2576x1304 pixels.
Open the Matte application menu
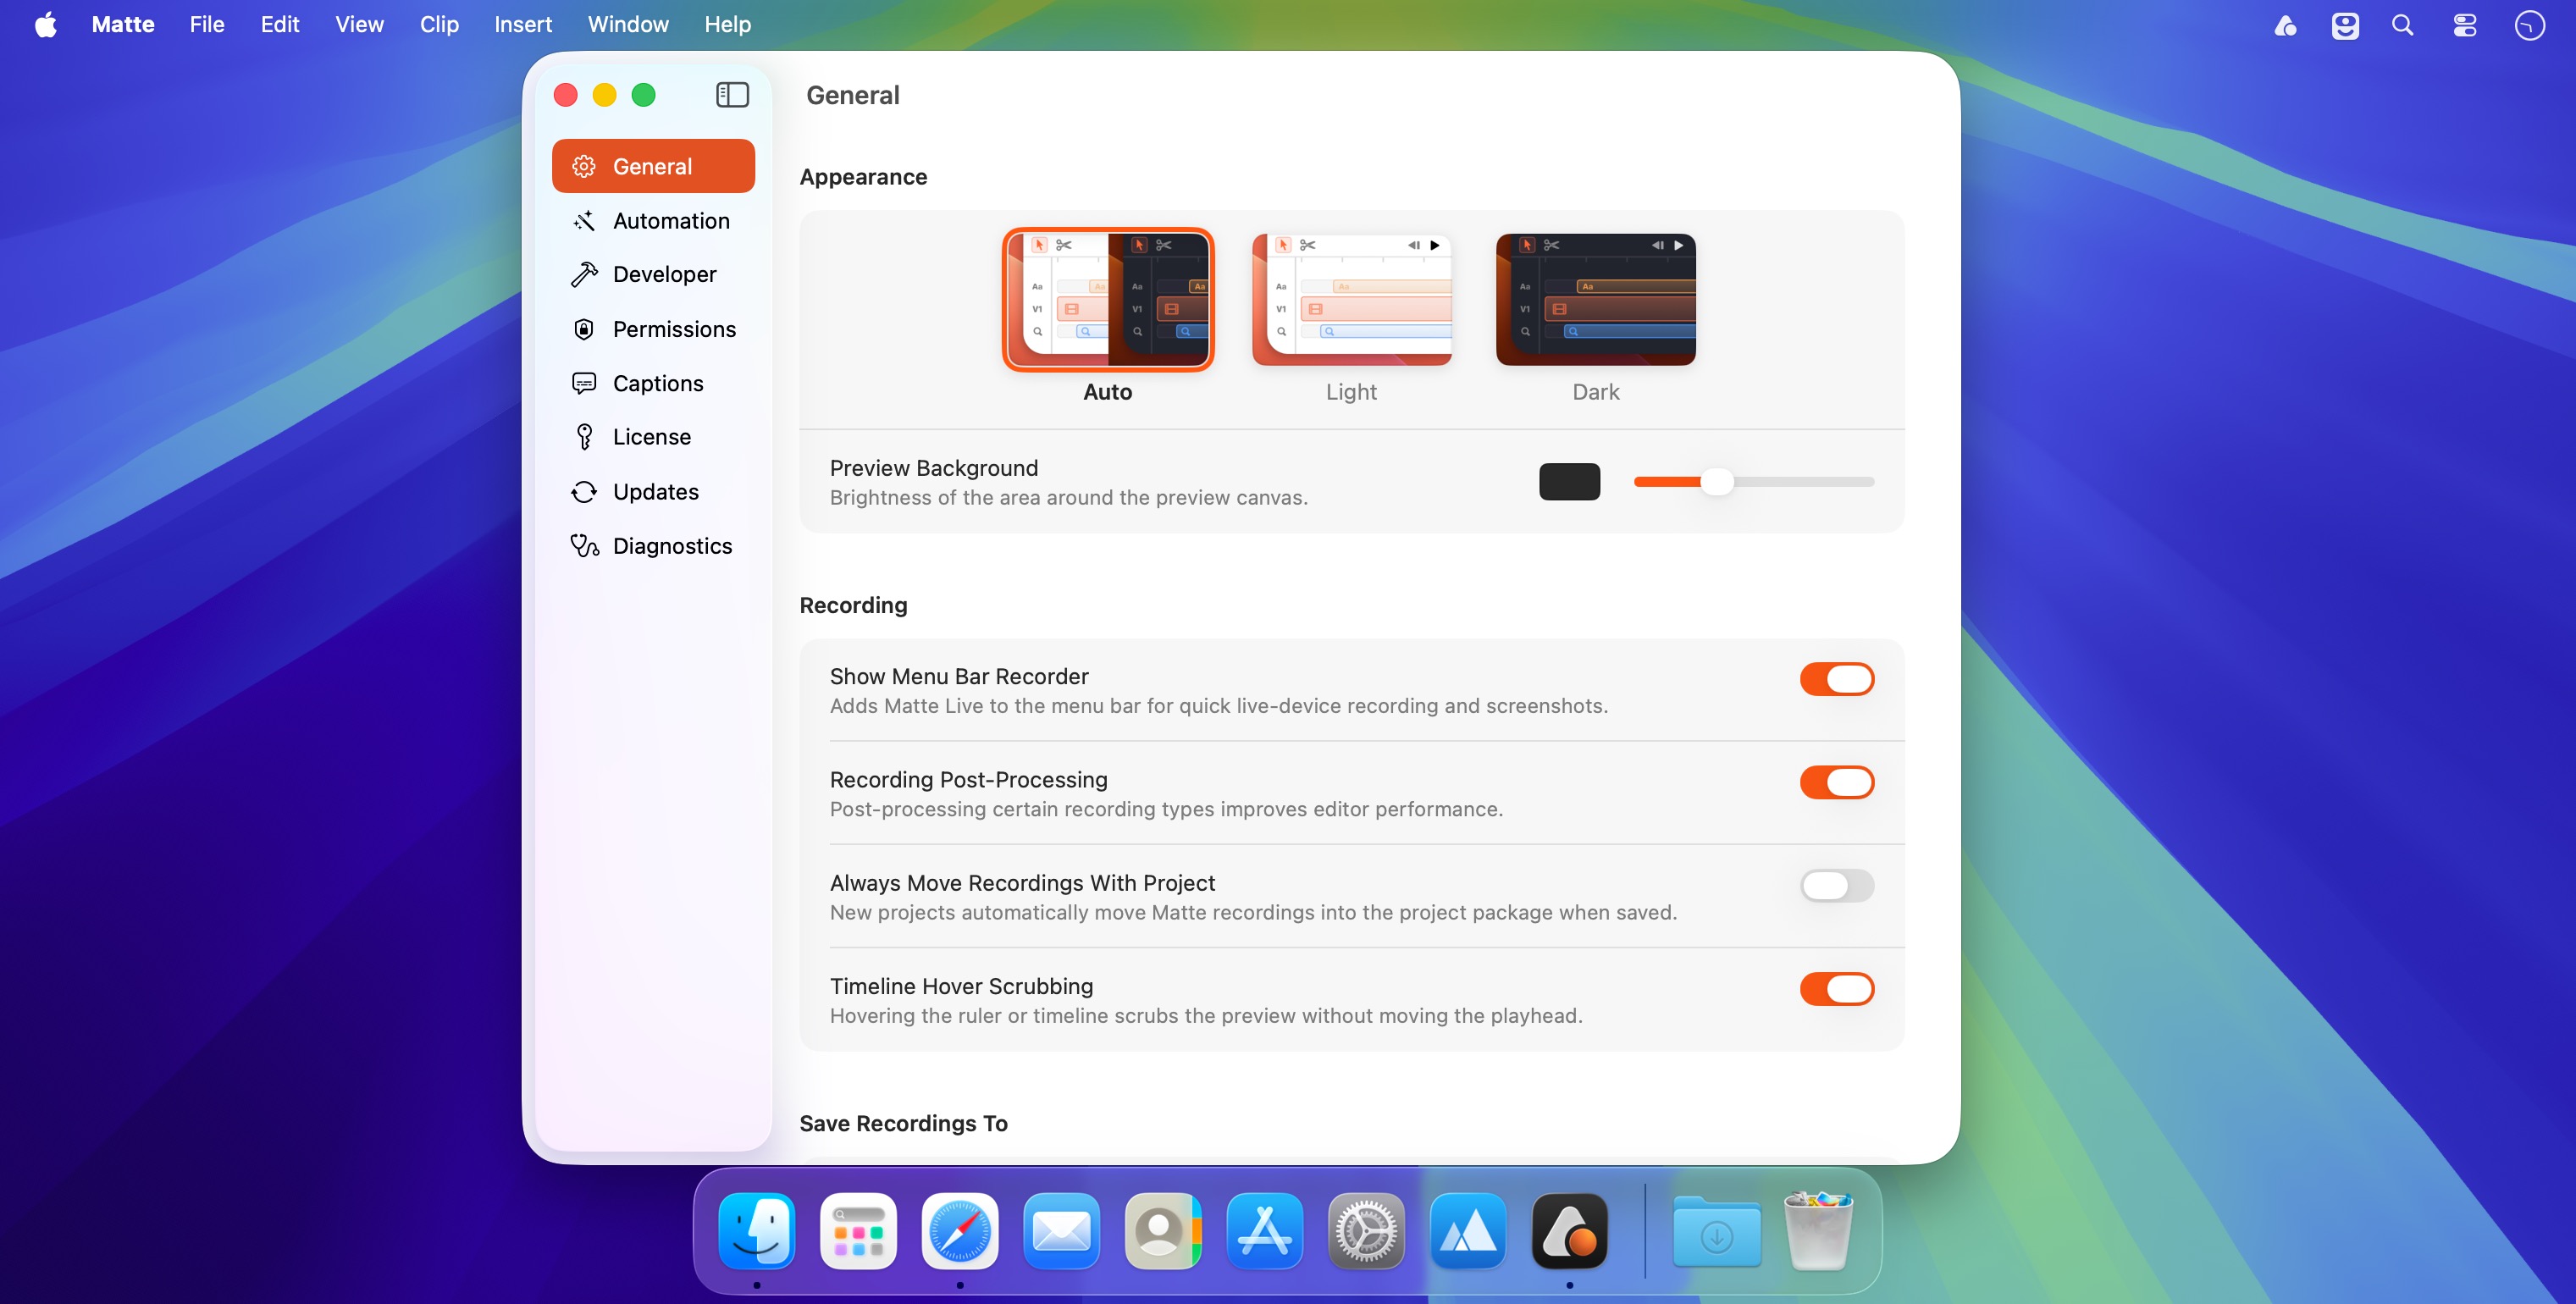pyautogui.click(x=123, y=24)
